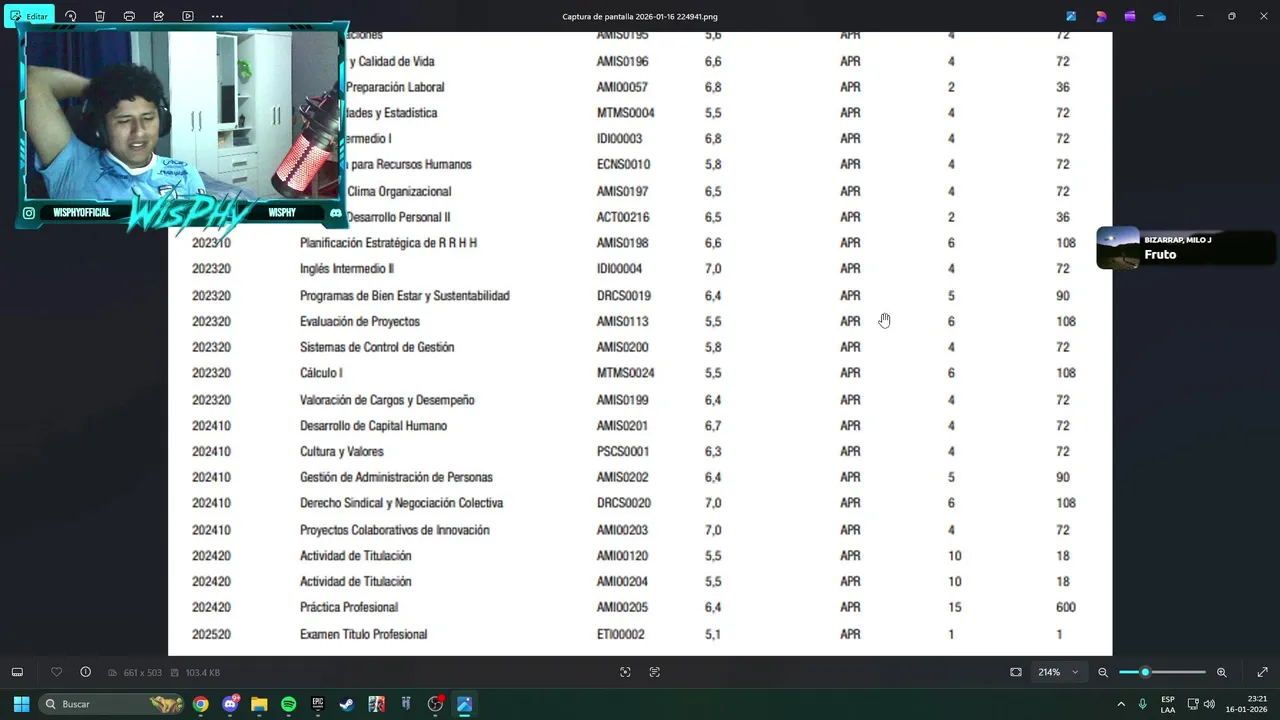Open Google Chrome from the taskbar
This screenshot has height=720, width=1280.
coord(201,704)
